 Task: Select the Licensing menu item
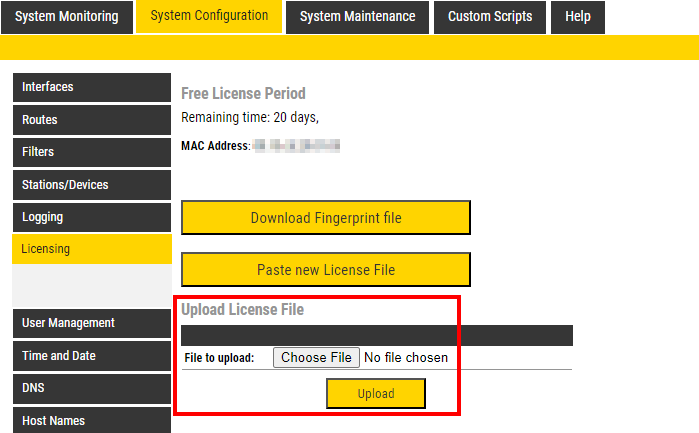tap(91, 249)
